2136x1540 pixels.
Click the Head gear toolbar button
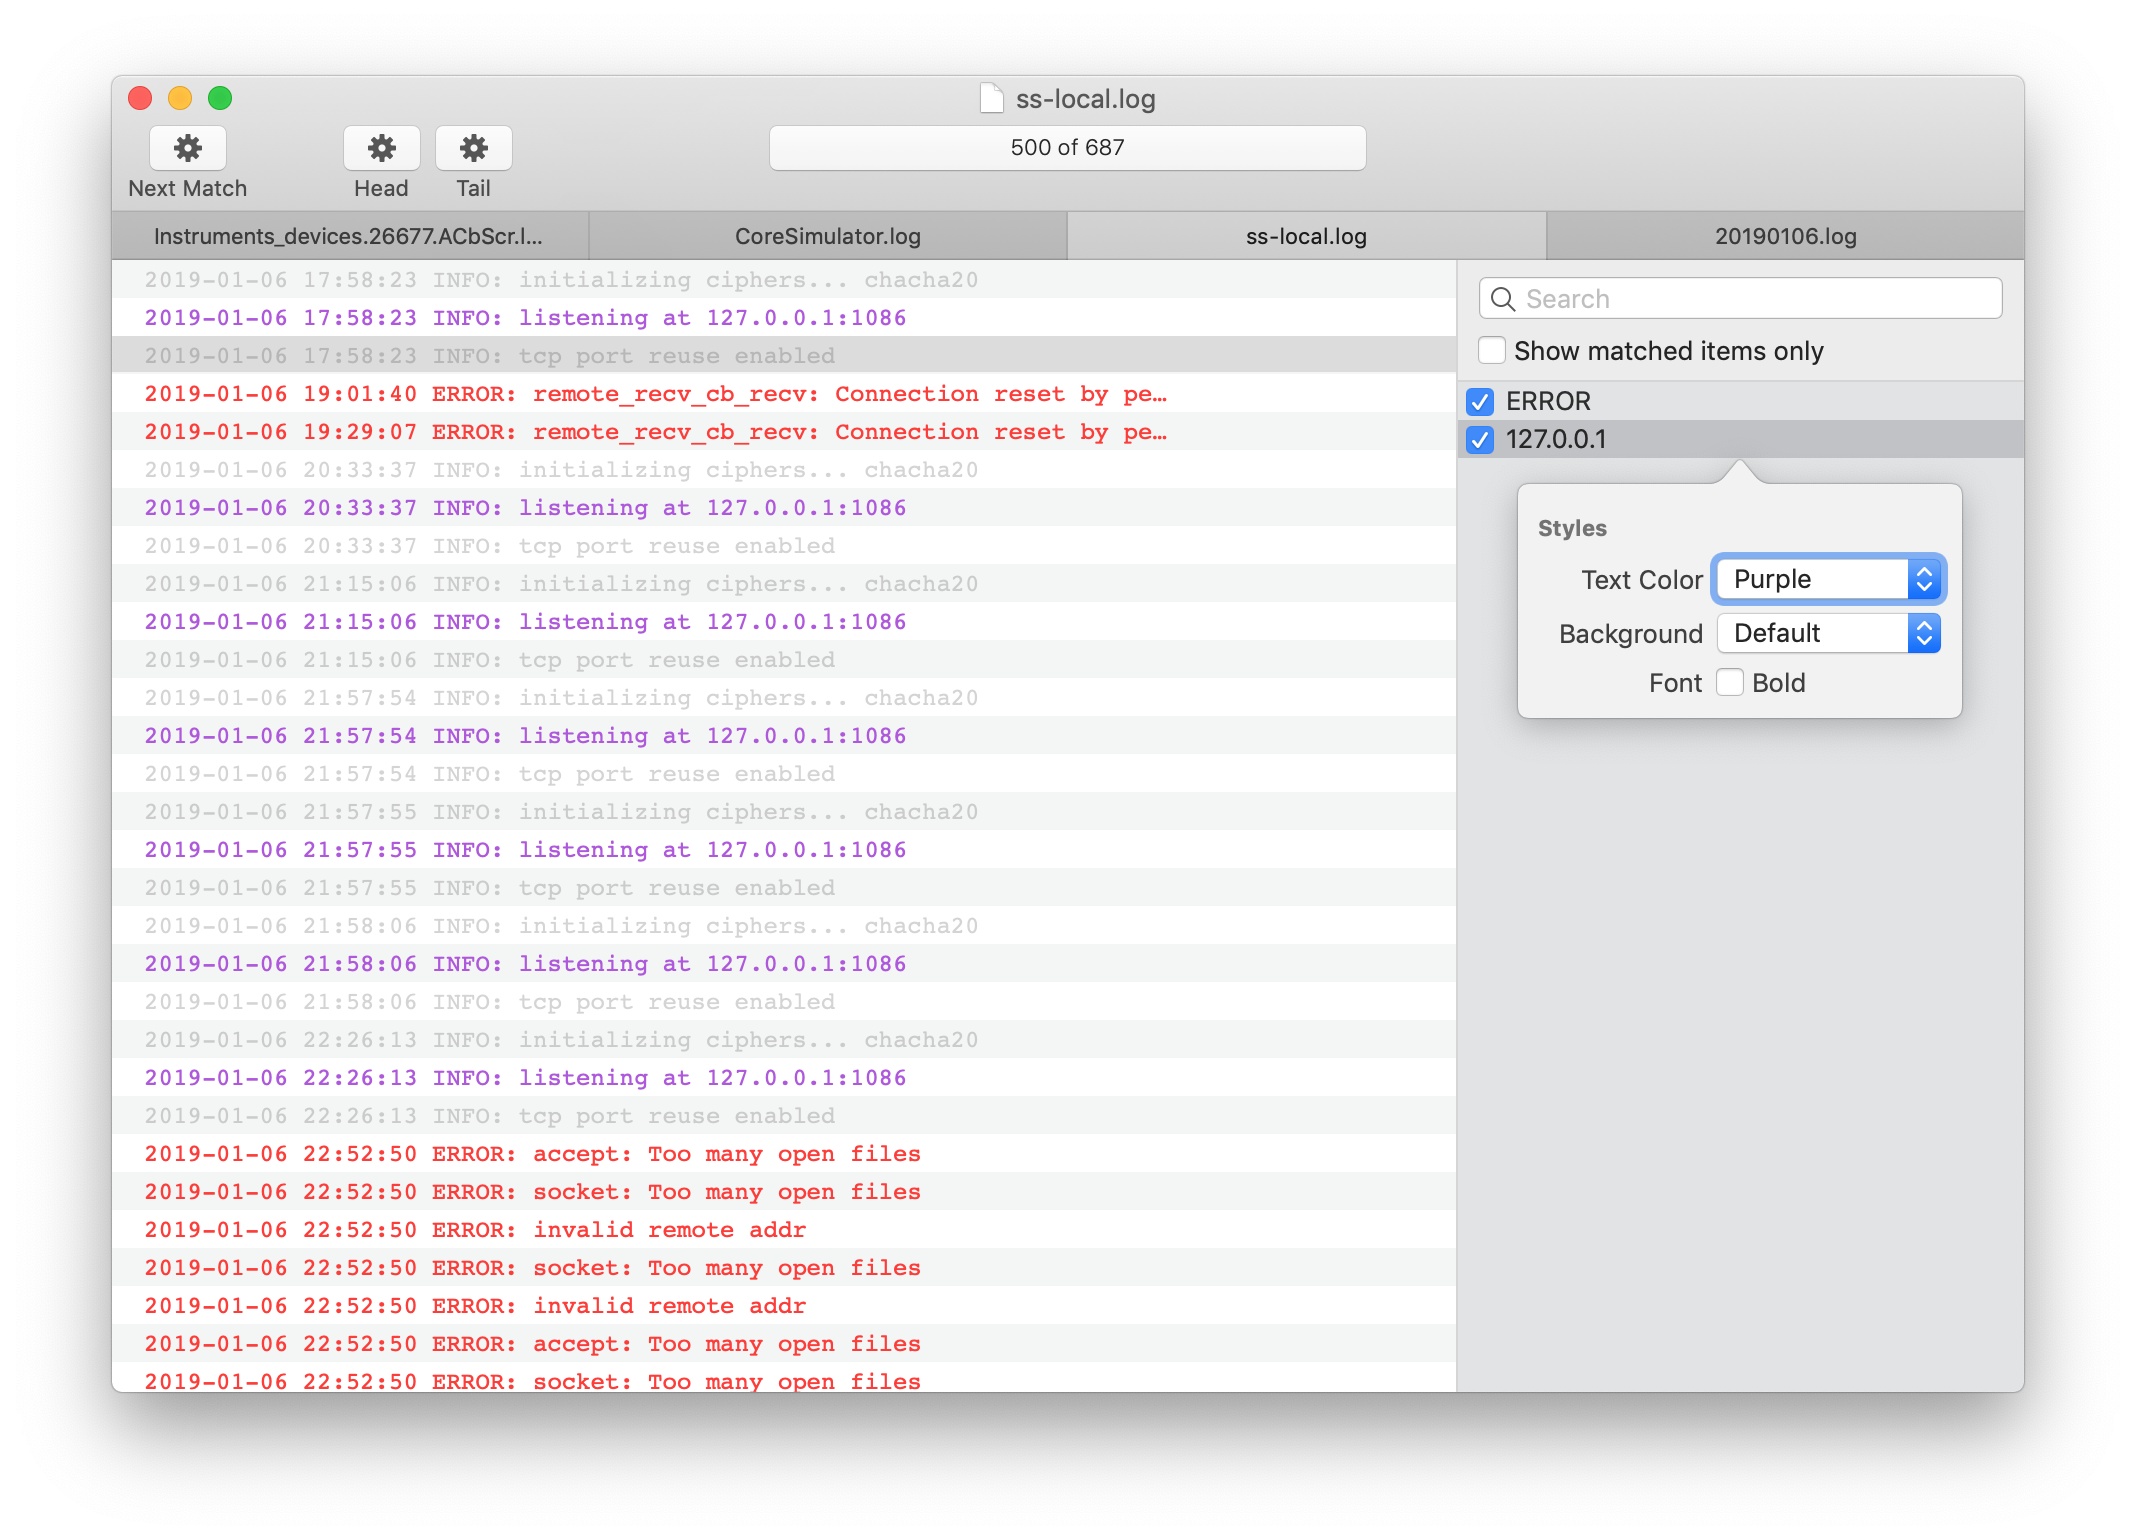[x=381, y=148]
